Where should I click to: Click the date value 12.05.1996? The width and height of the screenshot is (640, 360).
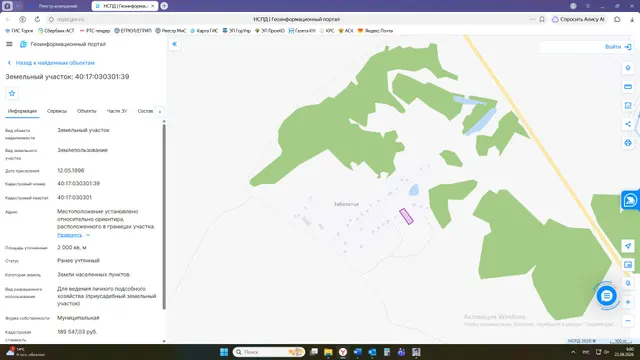point(71,171)
